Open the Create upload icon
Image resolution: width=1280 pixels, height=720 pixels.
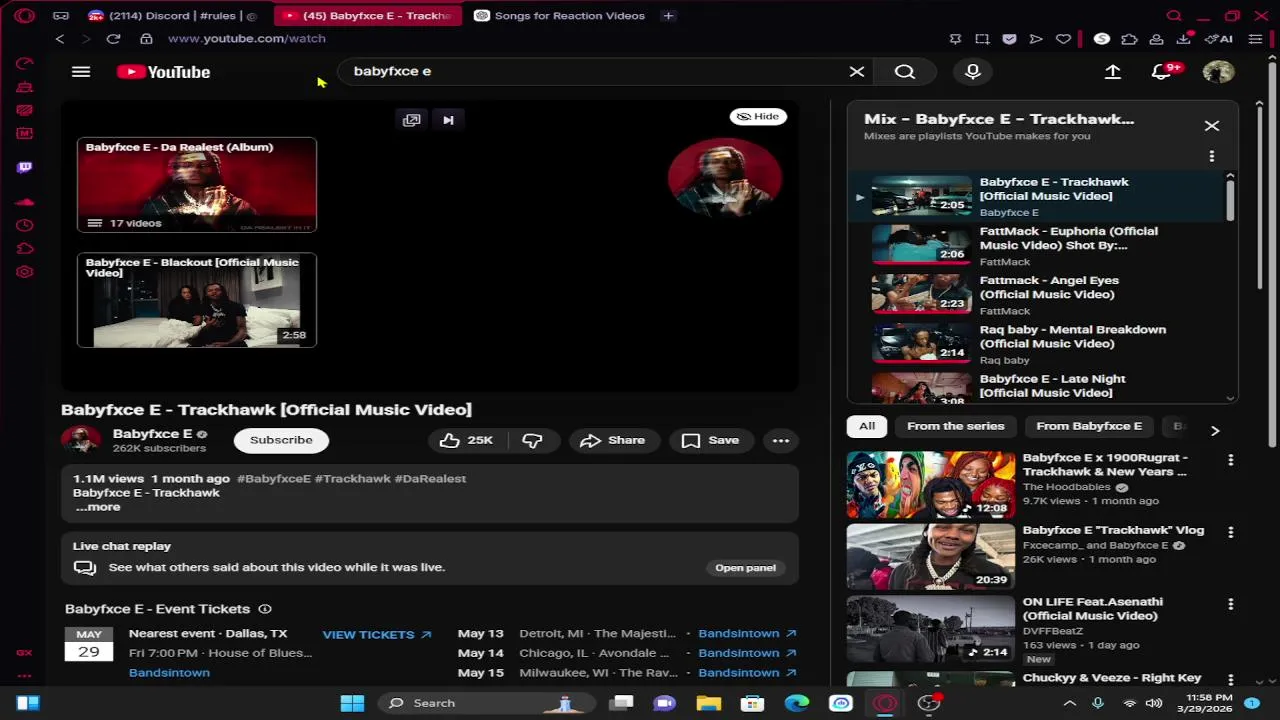[1113, 72]
